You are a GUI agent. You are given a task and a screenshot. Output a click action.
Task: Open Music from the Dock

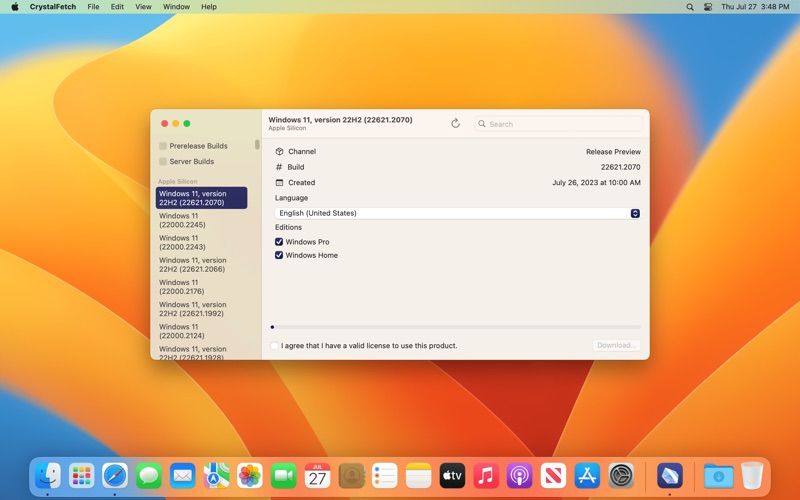(x=486, y=476)
